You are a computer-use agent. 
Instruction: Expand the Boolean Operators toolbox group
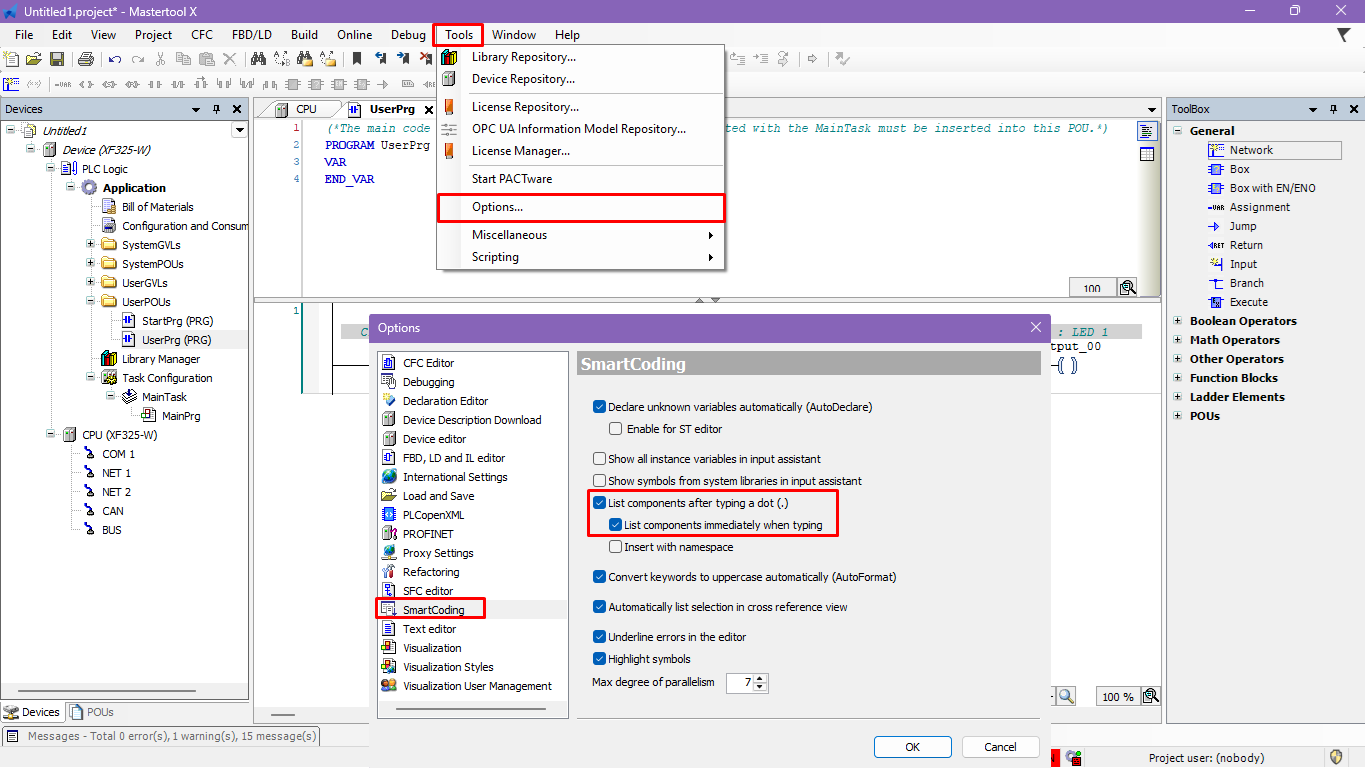point(1177,321)
